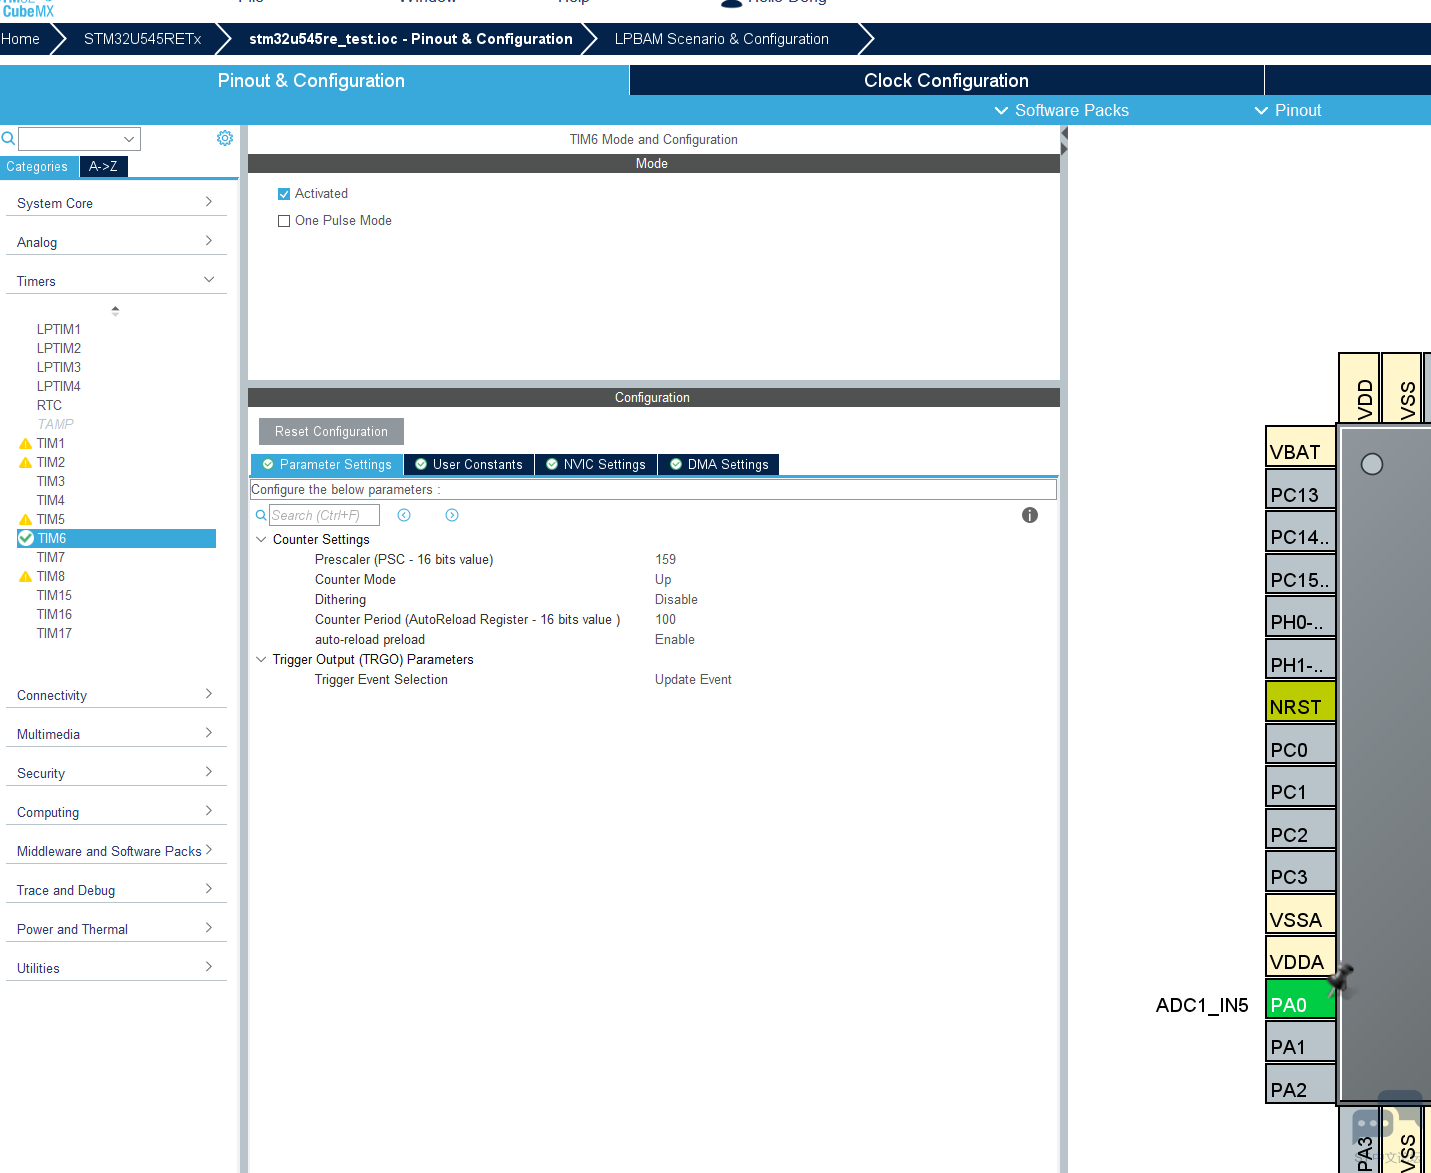Click the Trigger Event Selection value Update Event

(x=693, y=679)
